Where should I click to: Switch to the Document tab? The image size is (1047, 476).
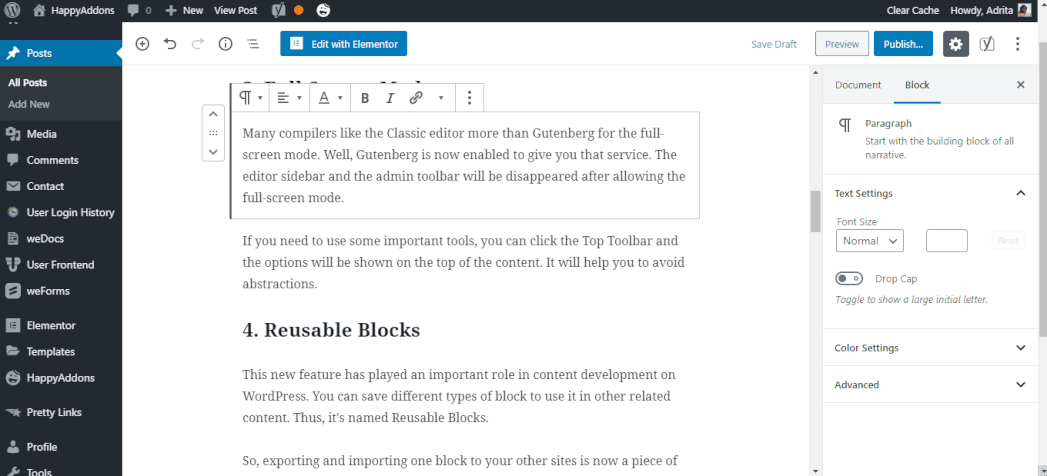pos(858,85)
